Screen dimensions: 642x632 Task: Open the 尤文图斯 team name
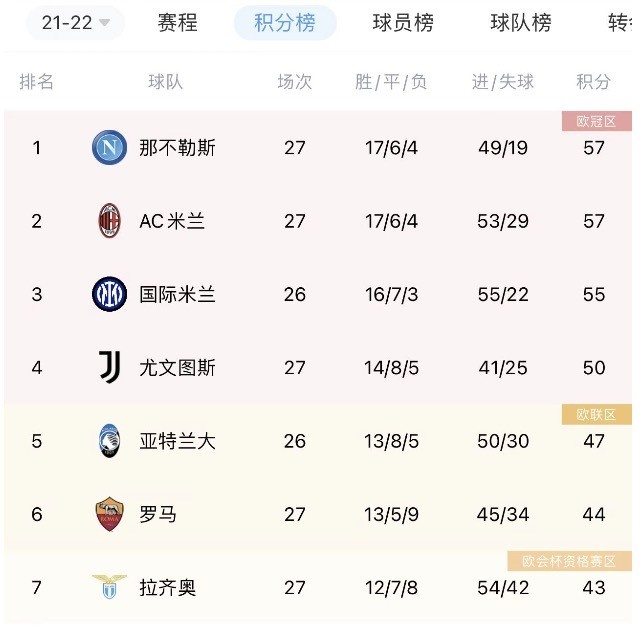pos(177,368)
